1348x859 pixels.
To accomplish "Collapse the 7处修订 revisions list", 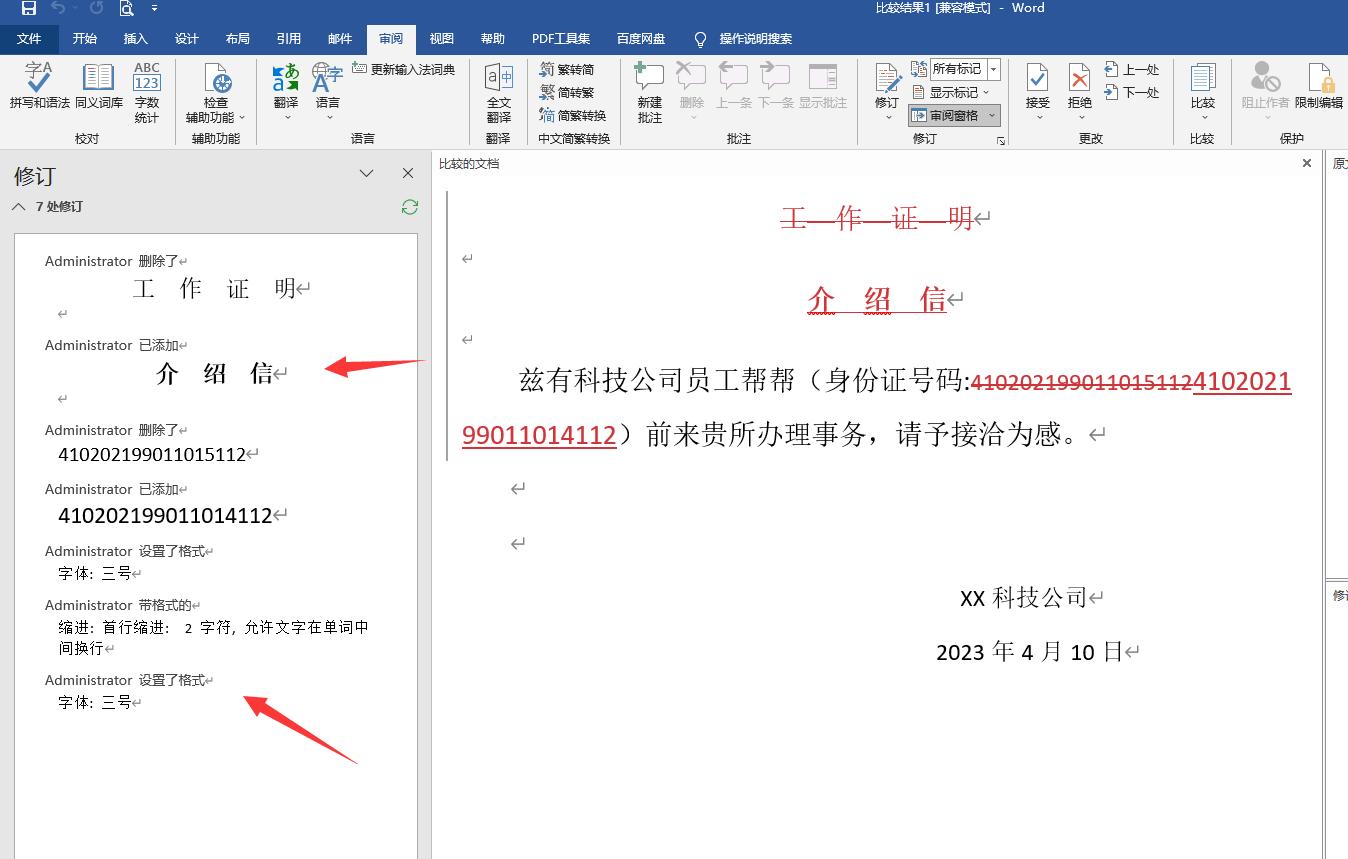I will 18,207.
